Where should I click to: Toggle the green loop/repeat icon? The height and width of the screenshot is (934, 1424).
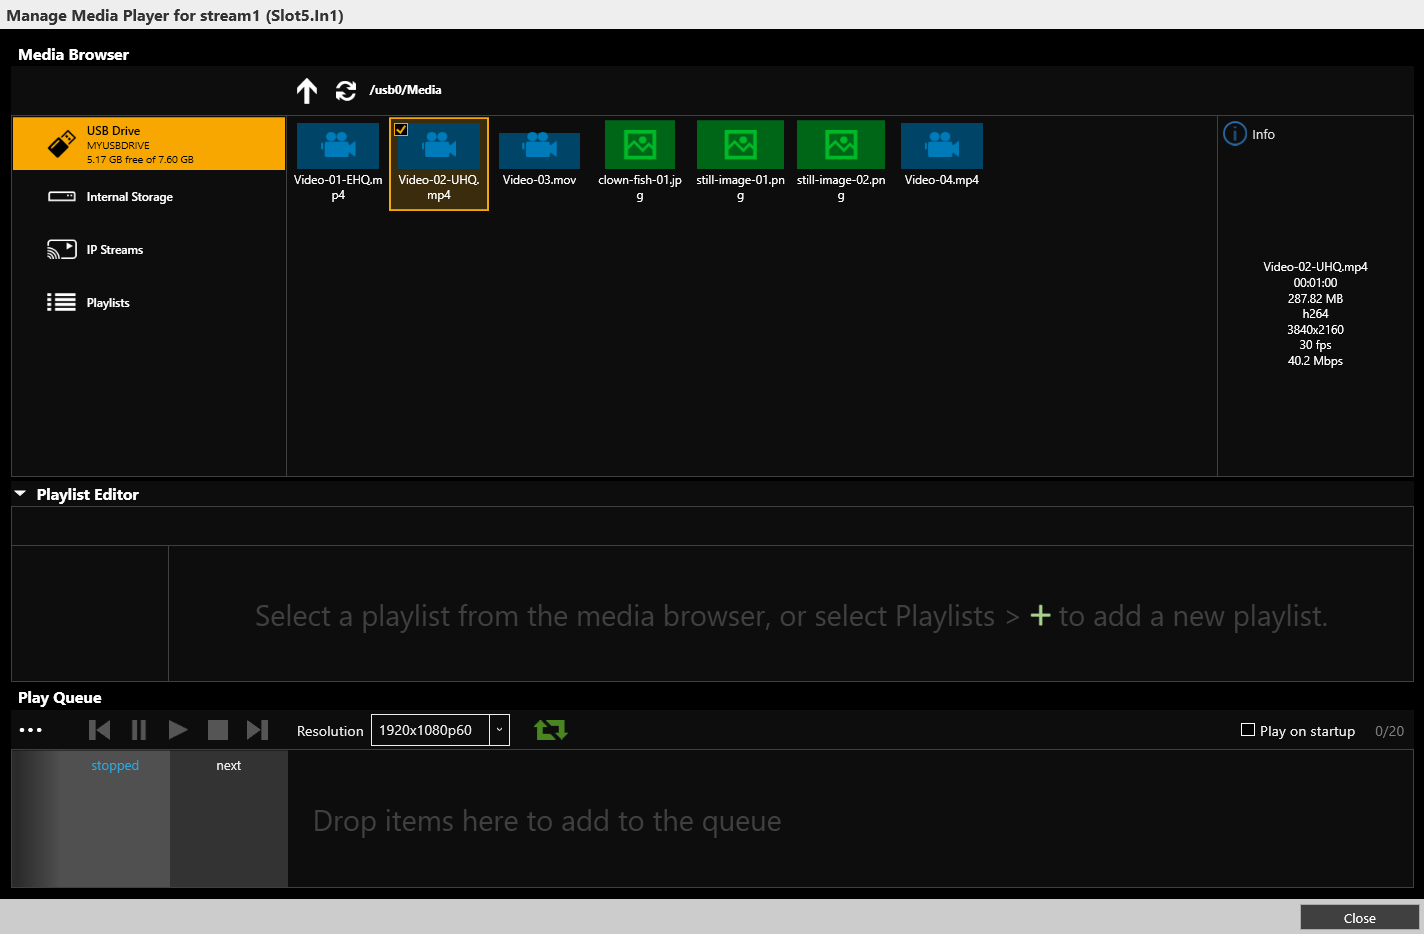551,730
